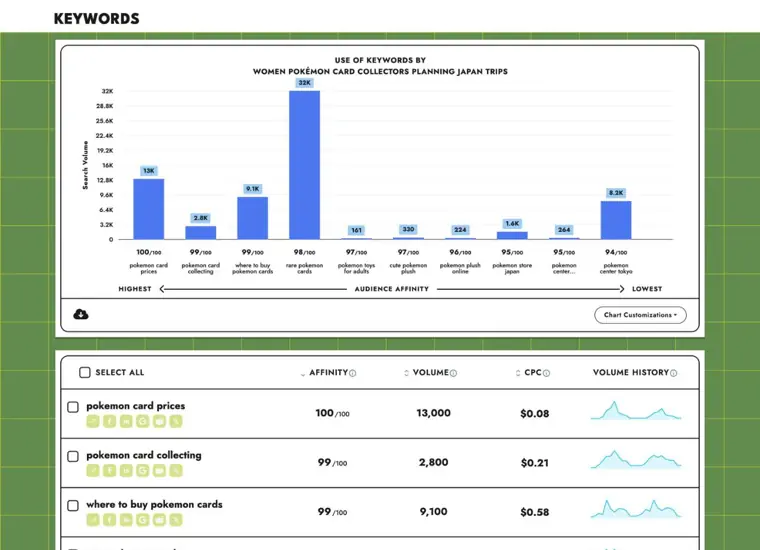Click the 161 label above pokemon toys bar
Screen dimensions: 760x550
point(356,230)
